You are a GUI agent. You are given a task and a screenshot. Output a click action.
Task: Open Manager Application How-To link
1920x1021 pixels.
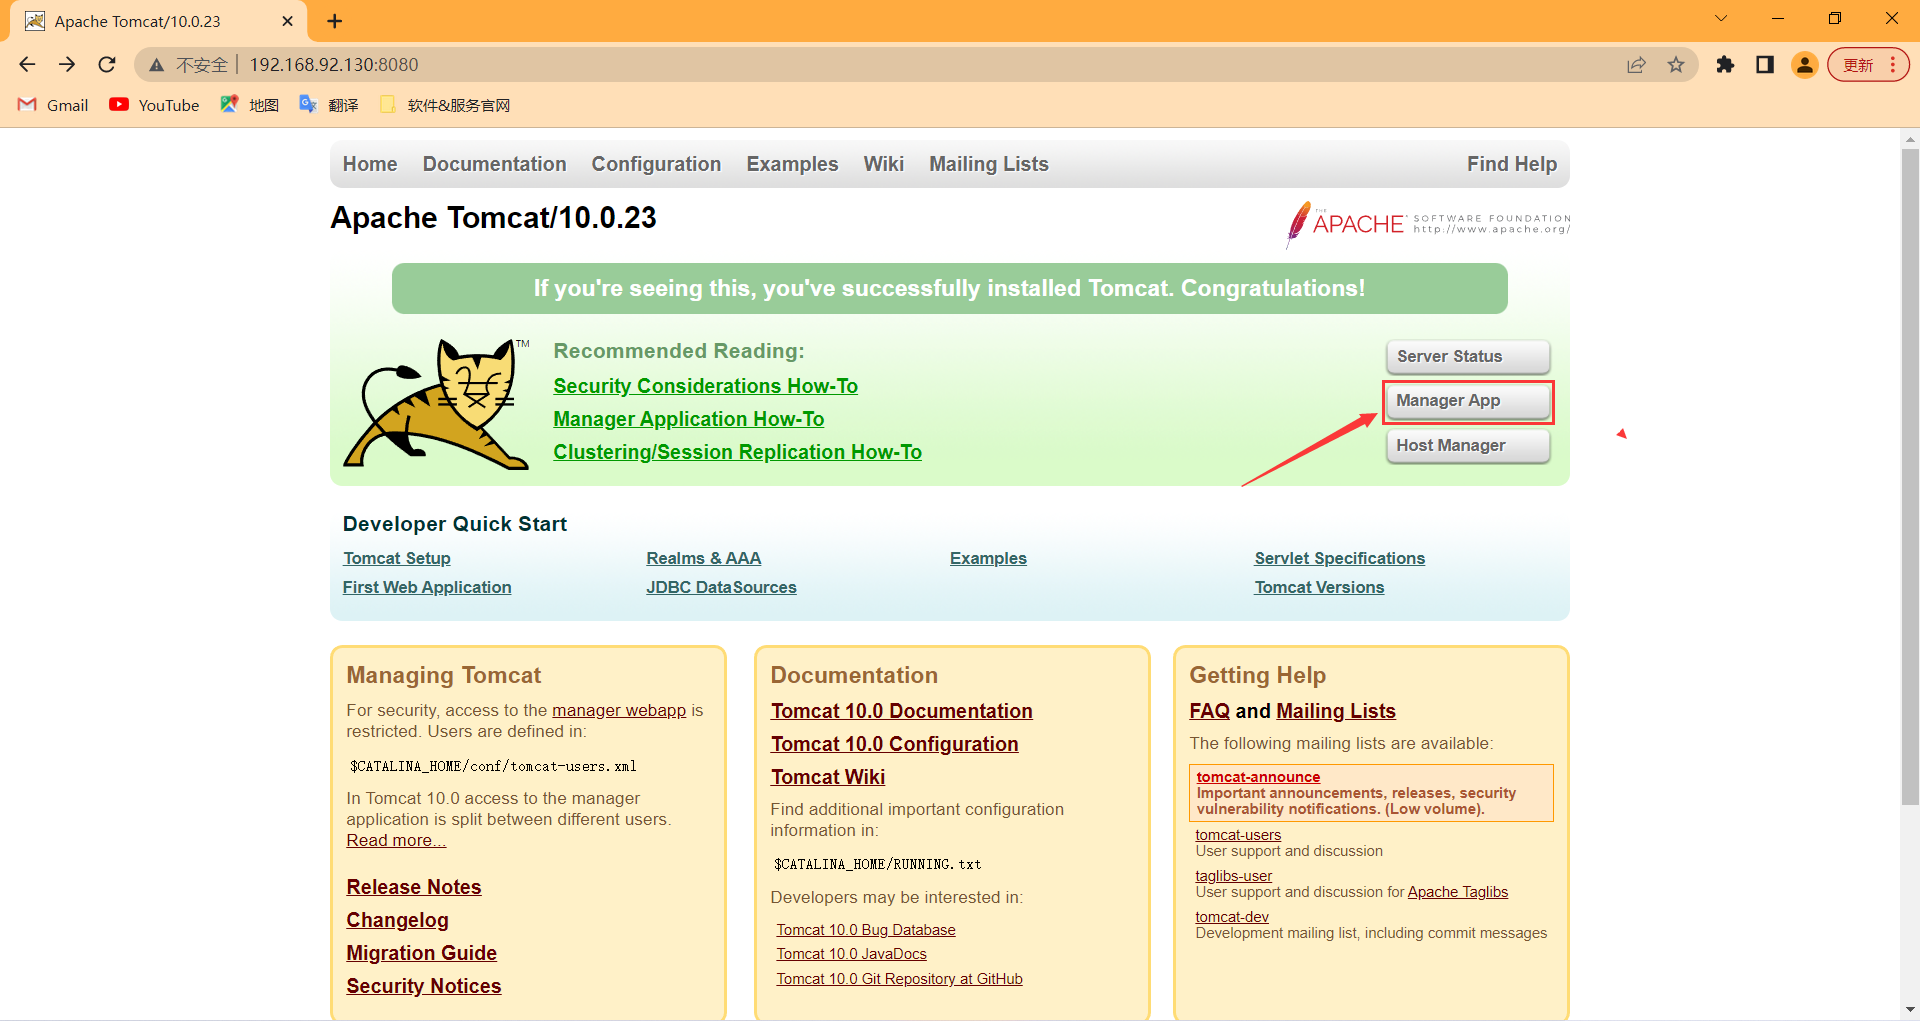pyautogui.click(x=689, y=419)
